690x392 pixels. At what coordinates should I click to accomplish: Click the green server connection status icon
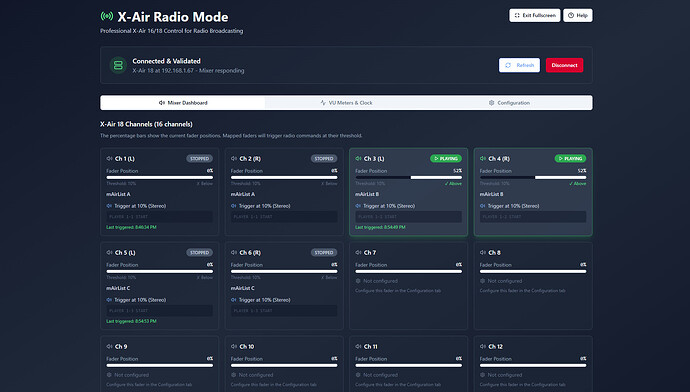coord(118,65)
